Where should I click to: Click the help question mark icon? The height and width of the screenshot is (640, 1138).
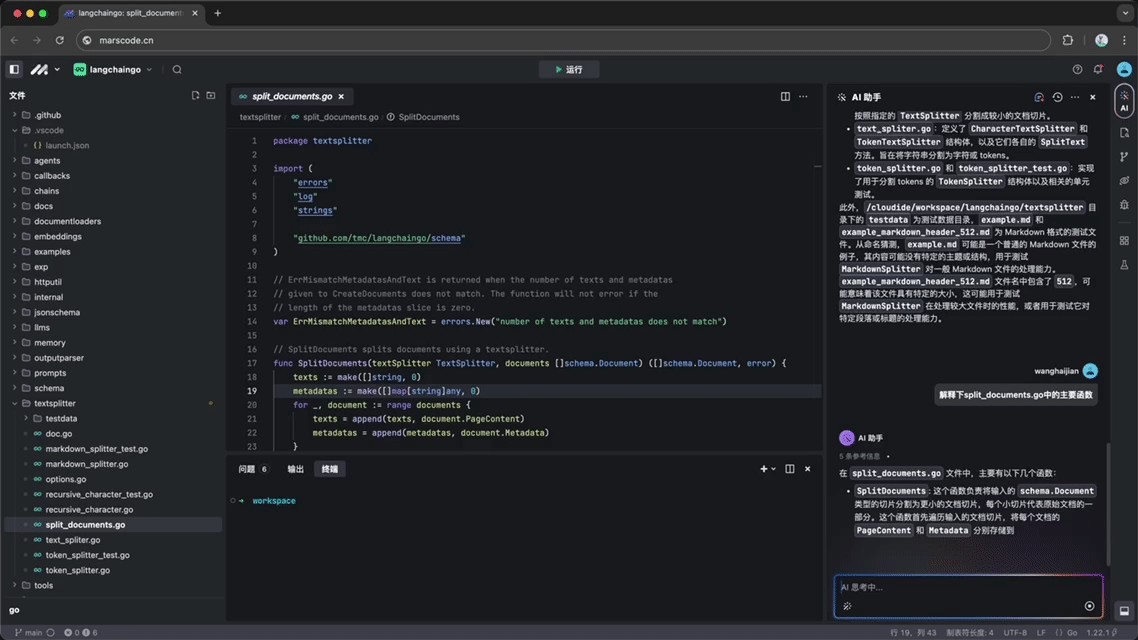pyautogui.click(x=1077, y=70)
